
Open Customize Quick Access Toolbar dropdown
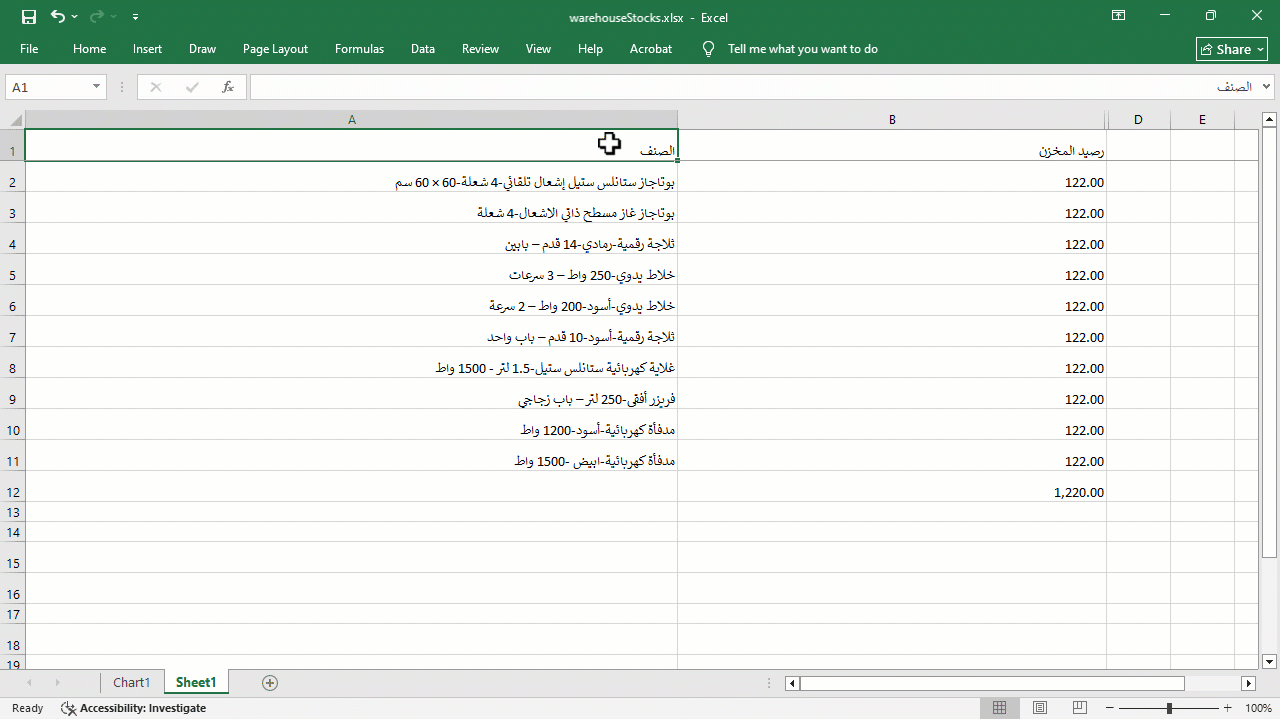point(135,17)
